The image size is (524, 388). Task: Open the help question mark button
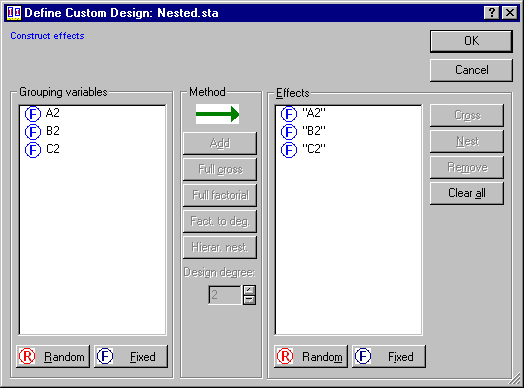coord(492,13)
